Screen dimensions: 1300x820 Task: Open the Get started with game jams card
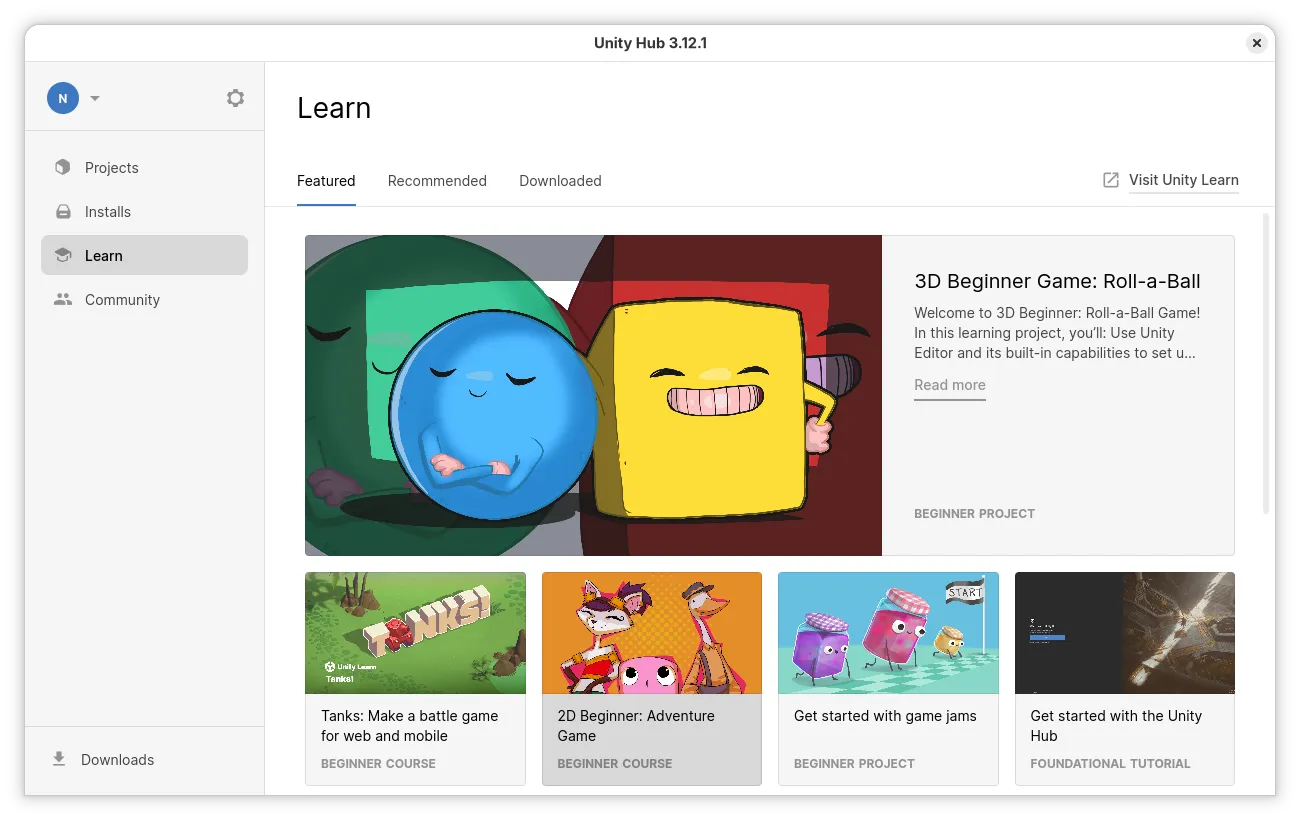[x=888, y=678]
